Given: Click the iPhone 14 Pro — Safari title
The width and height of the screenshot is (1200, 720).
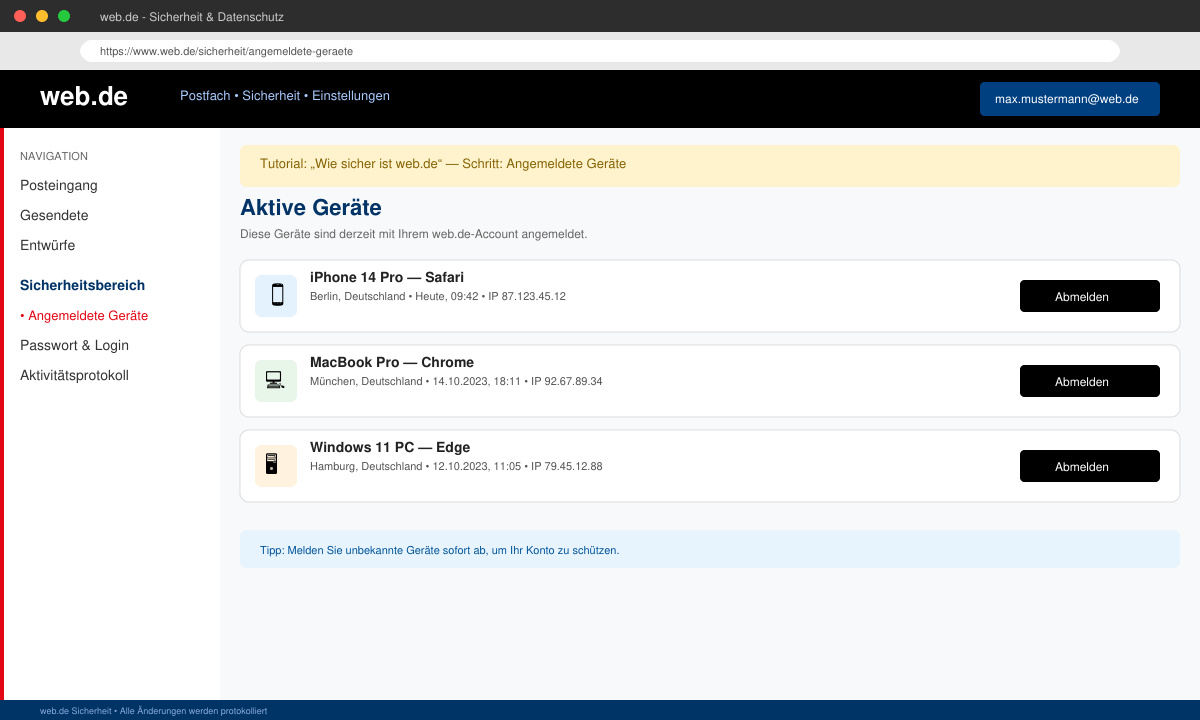Looking at the screenshot, I should [x=387, y=277].
